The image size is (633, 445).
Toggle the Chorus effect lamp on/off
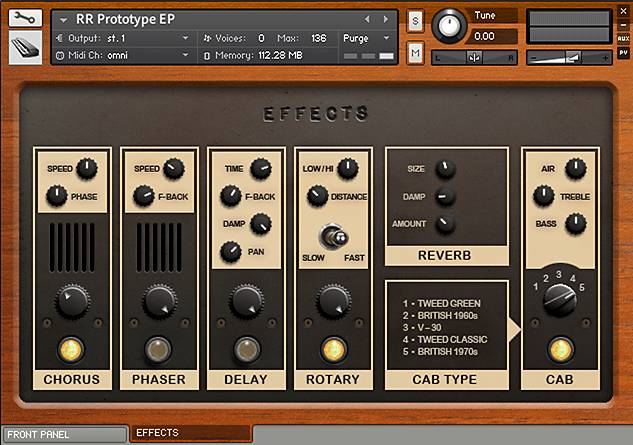(71, 349)
